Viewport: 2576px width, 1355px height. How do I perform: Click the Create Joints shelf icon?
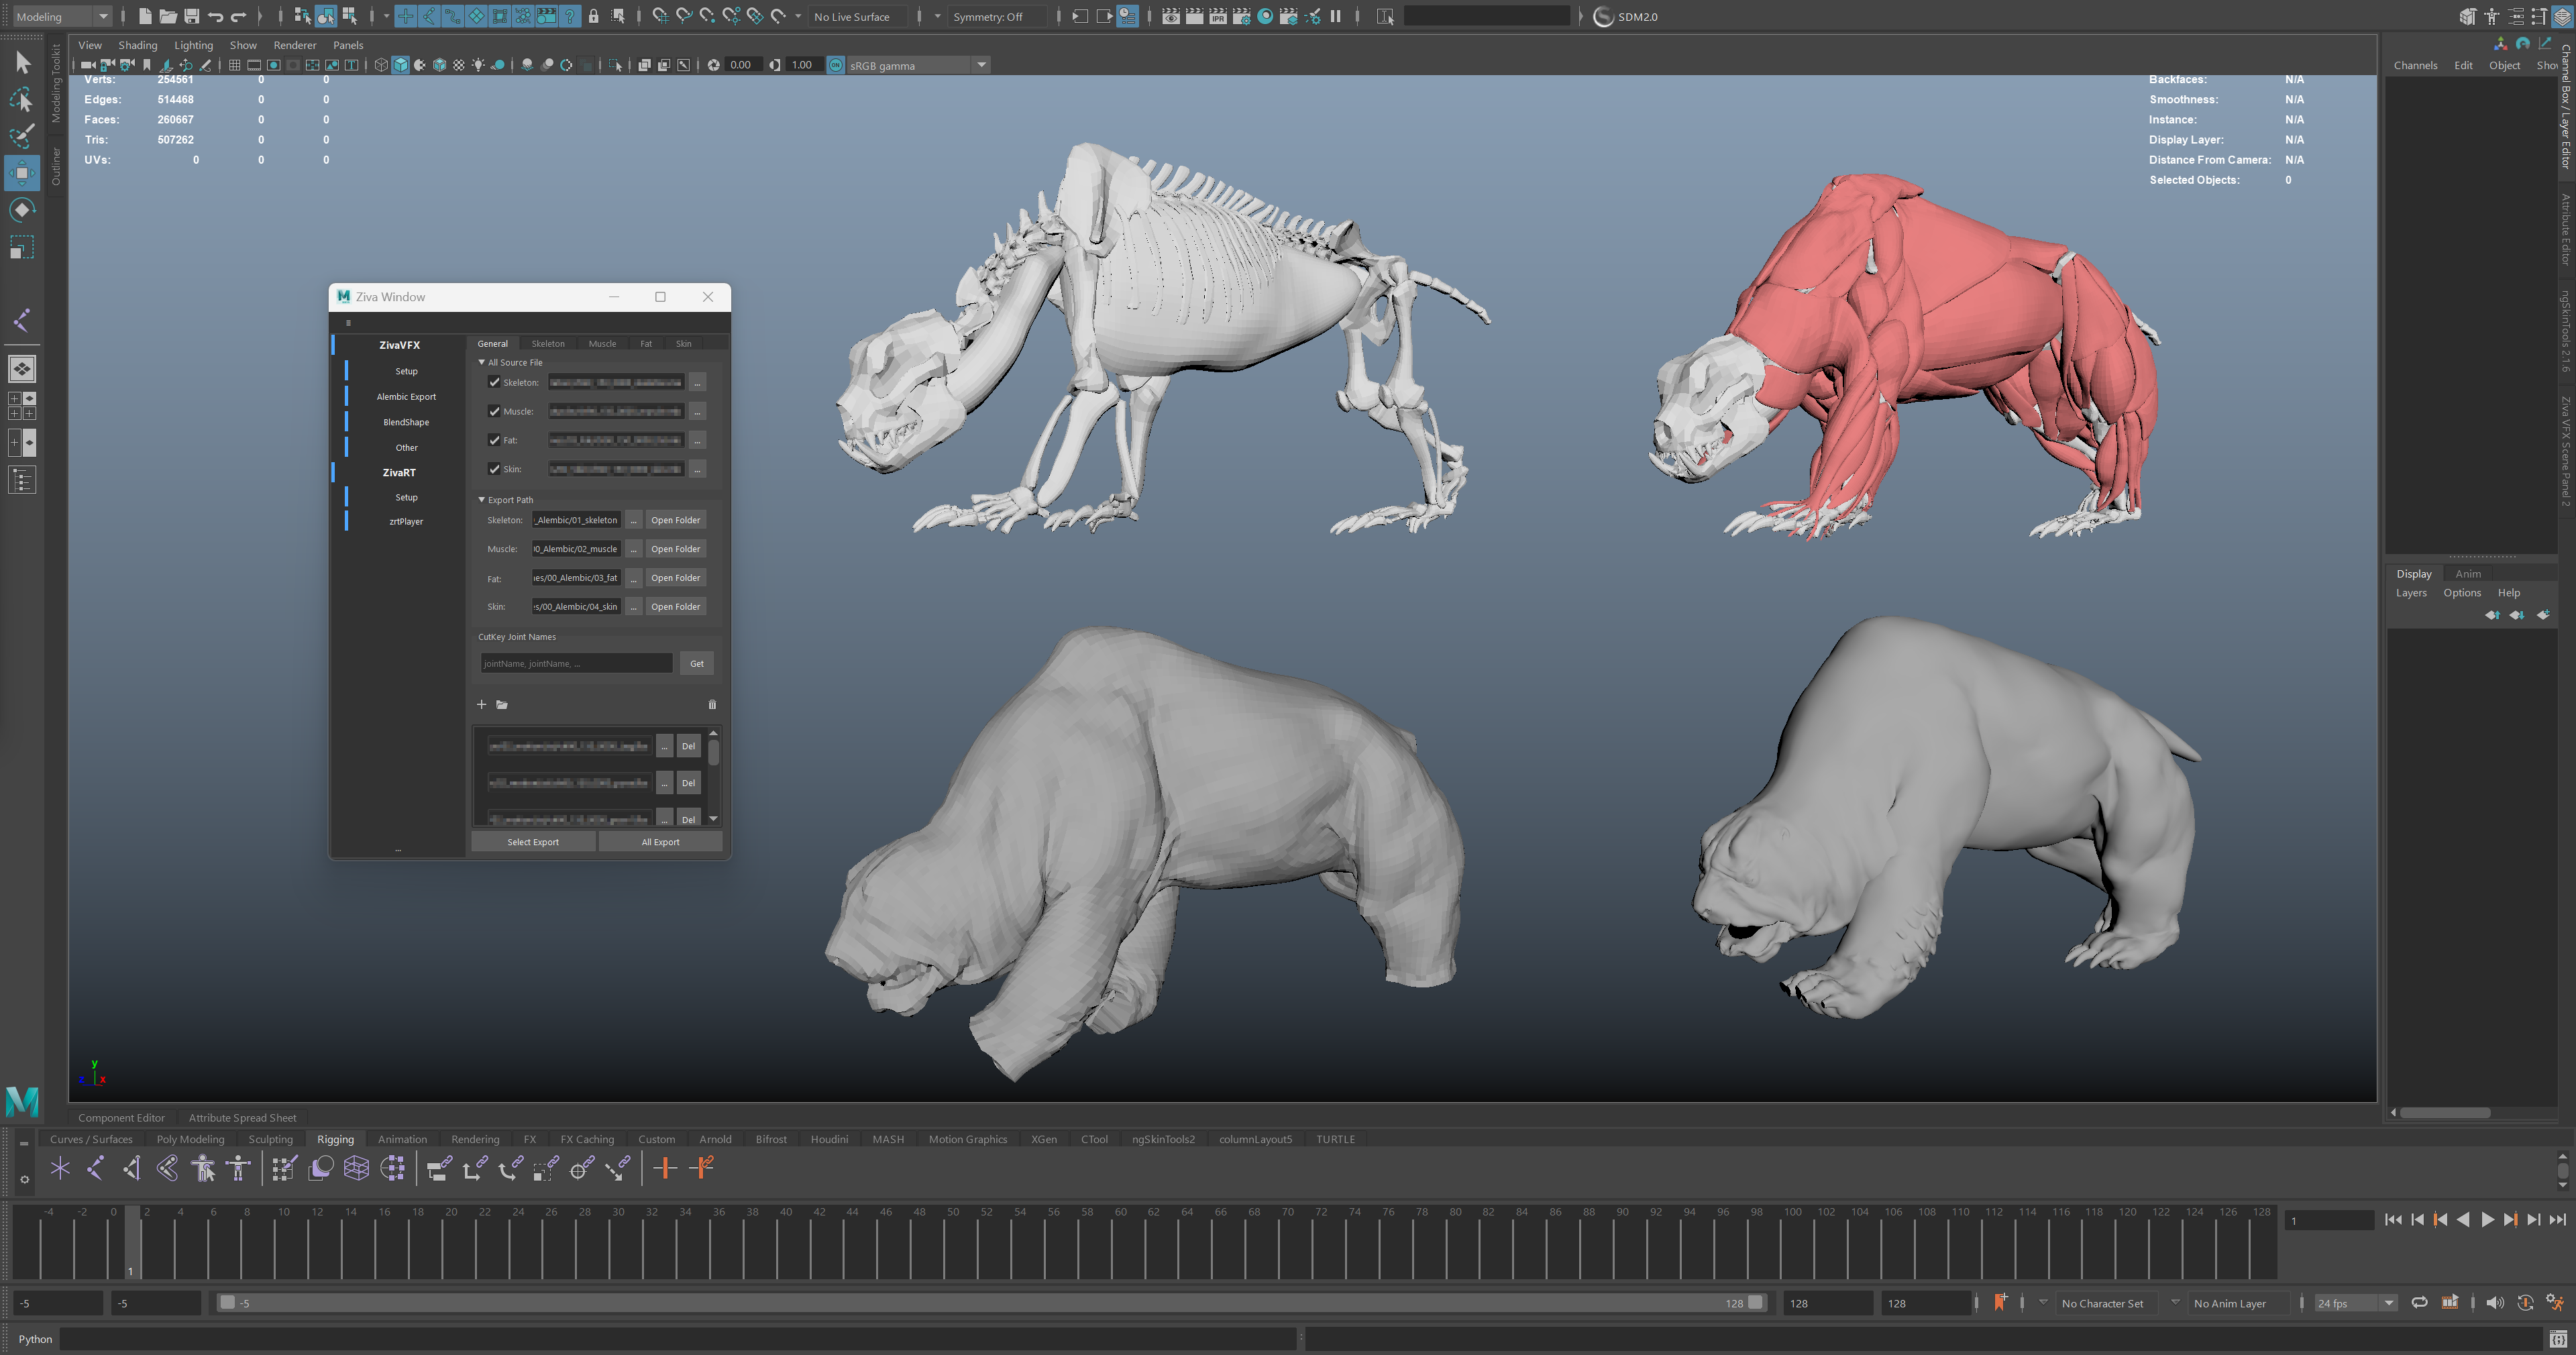pos(96,1167)
